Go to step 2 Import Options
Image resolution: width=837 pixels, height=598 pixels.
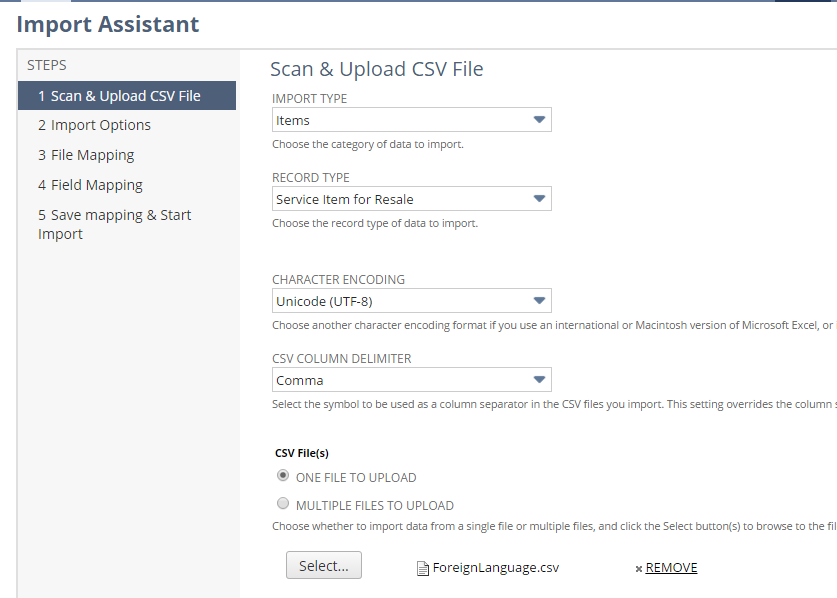pos(94,125)
